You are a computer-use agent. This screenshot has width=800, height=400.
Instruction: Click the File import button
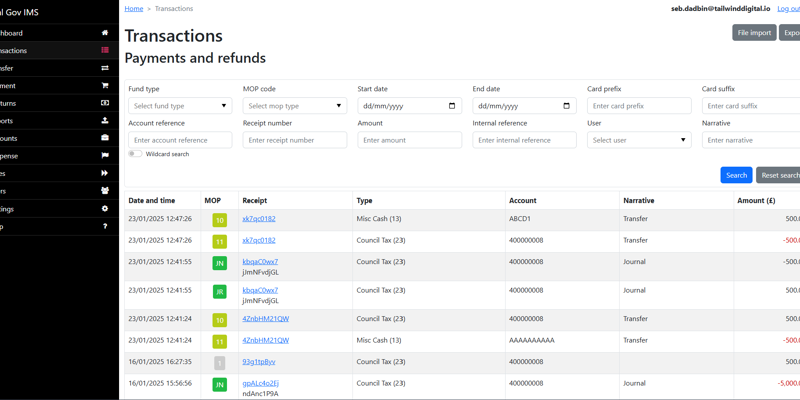click(x=754, y=33)
